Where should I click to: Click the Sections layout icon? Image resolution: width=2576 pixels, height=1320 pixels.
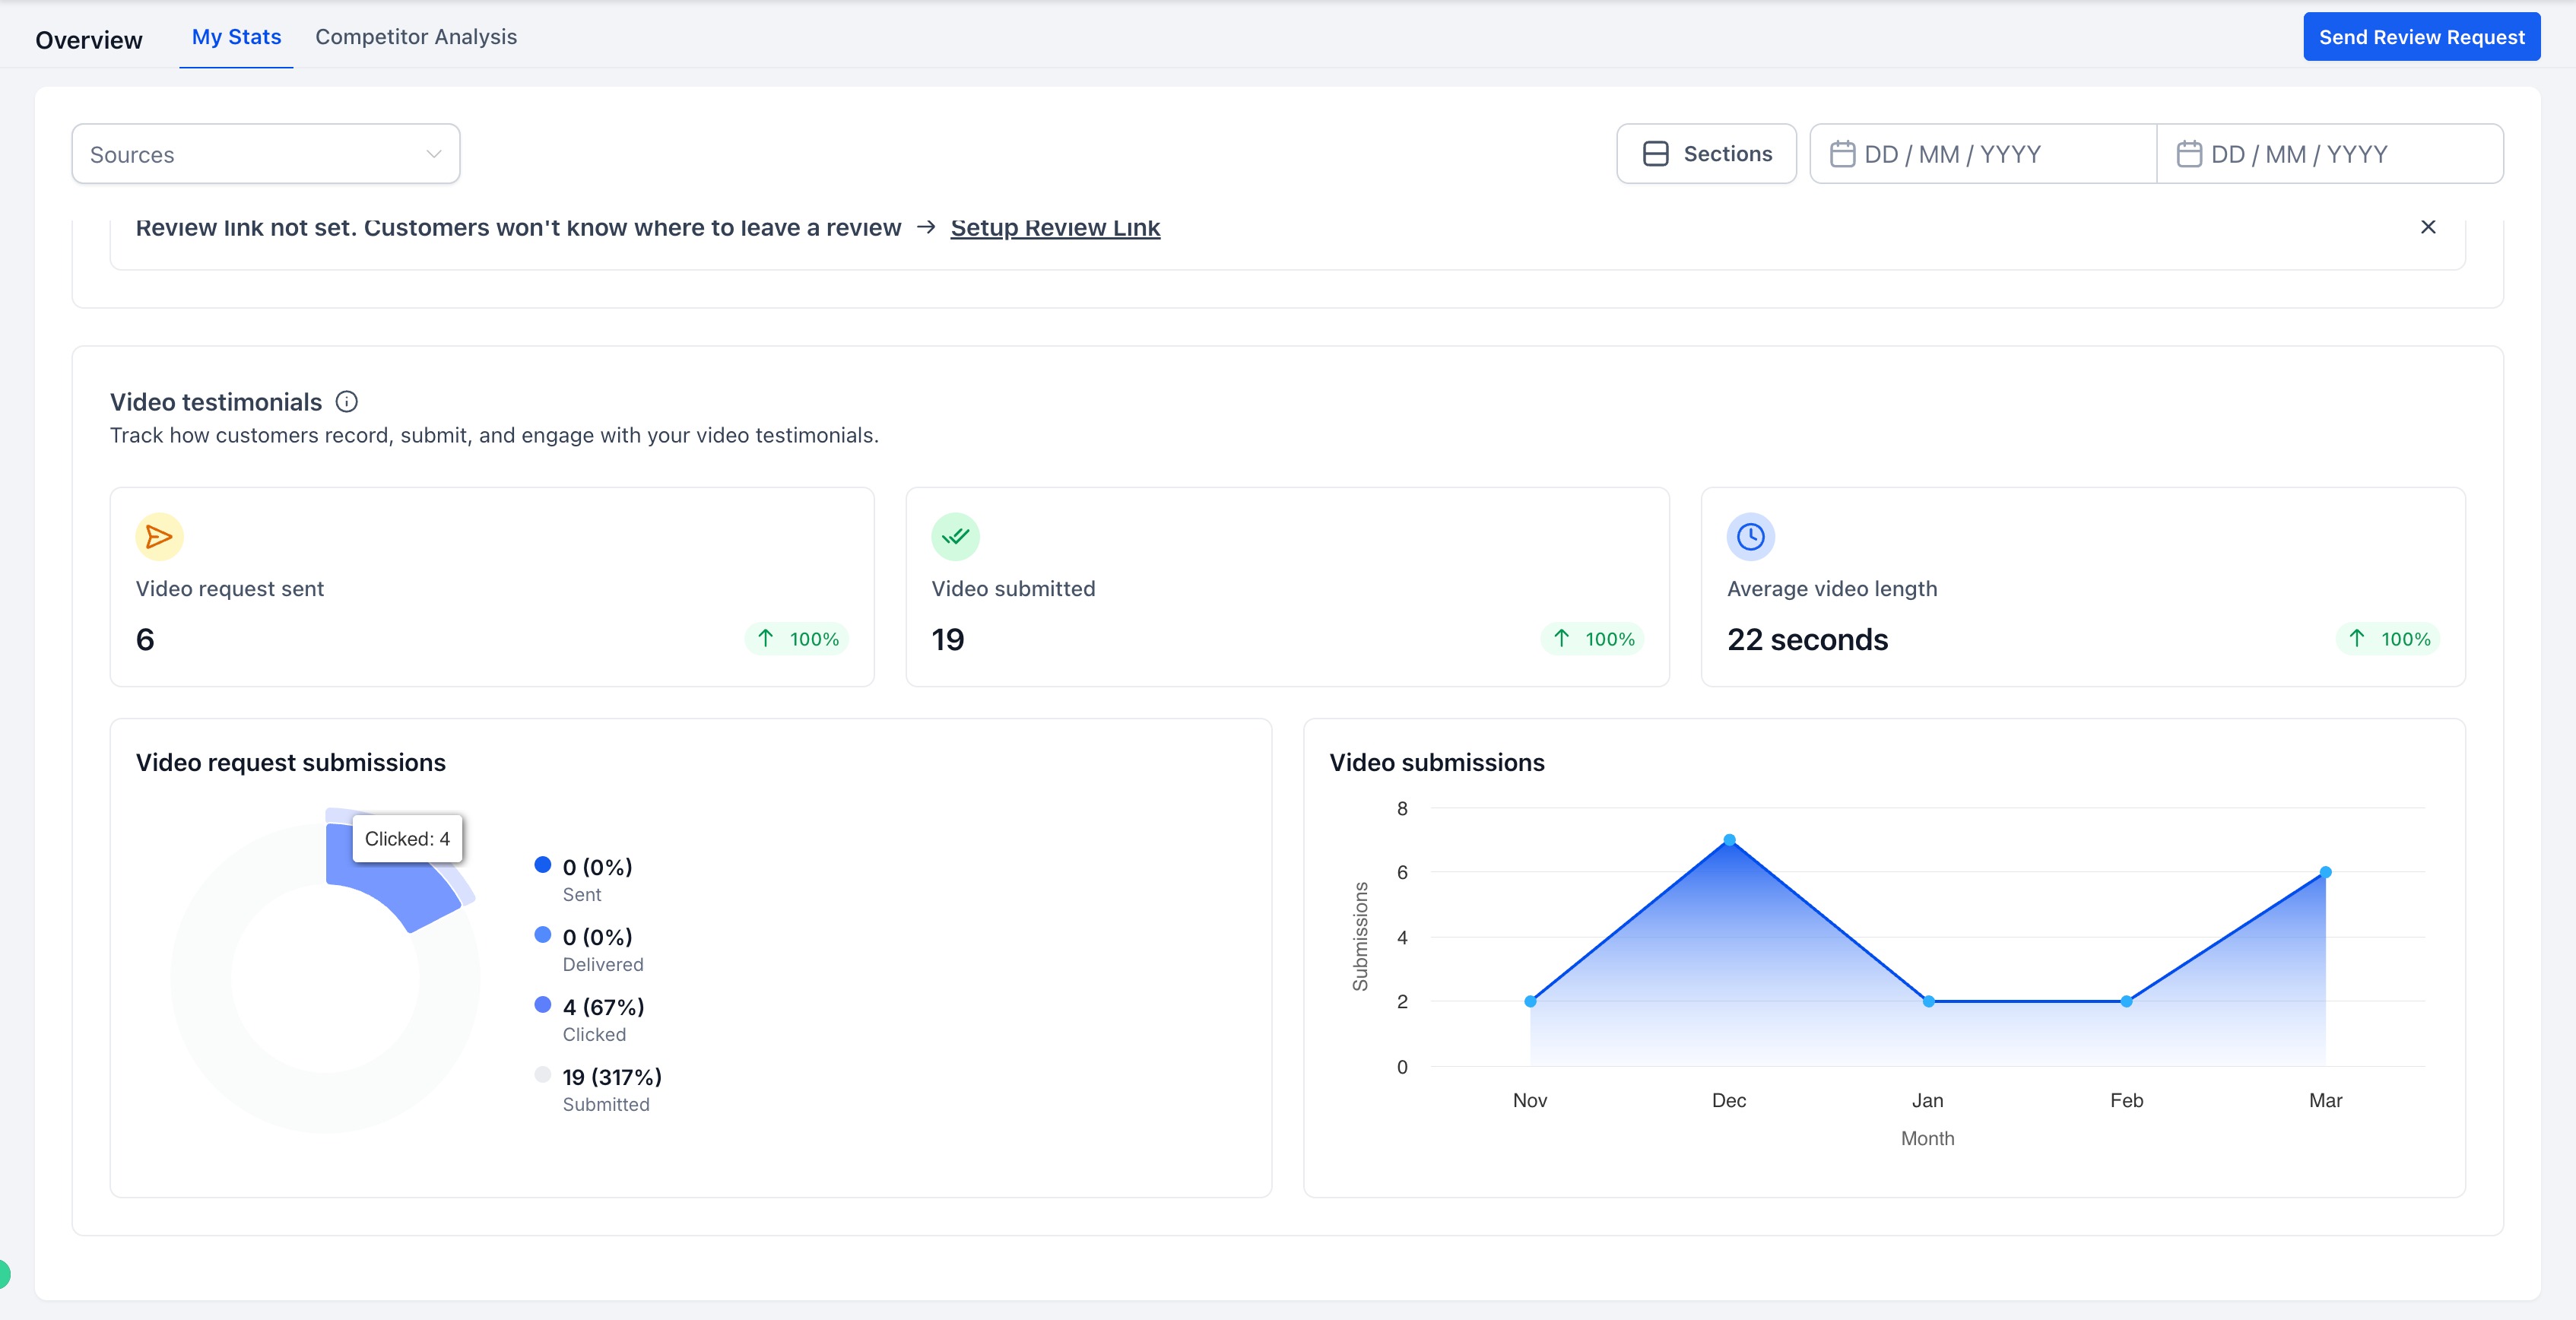tap(1655, 154)
